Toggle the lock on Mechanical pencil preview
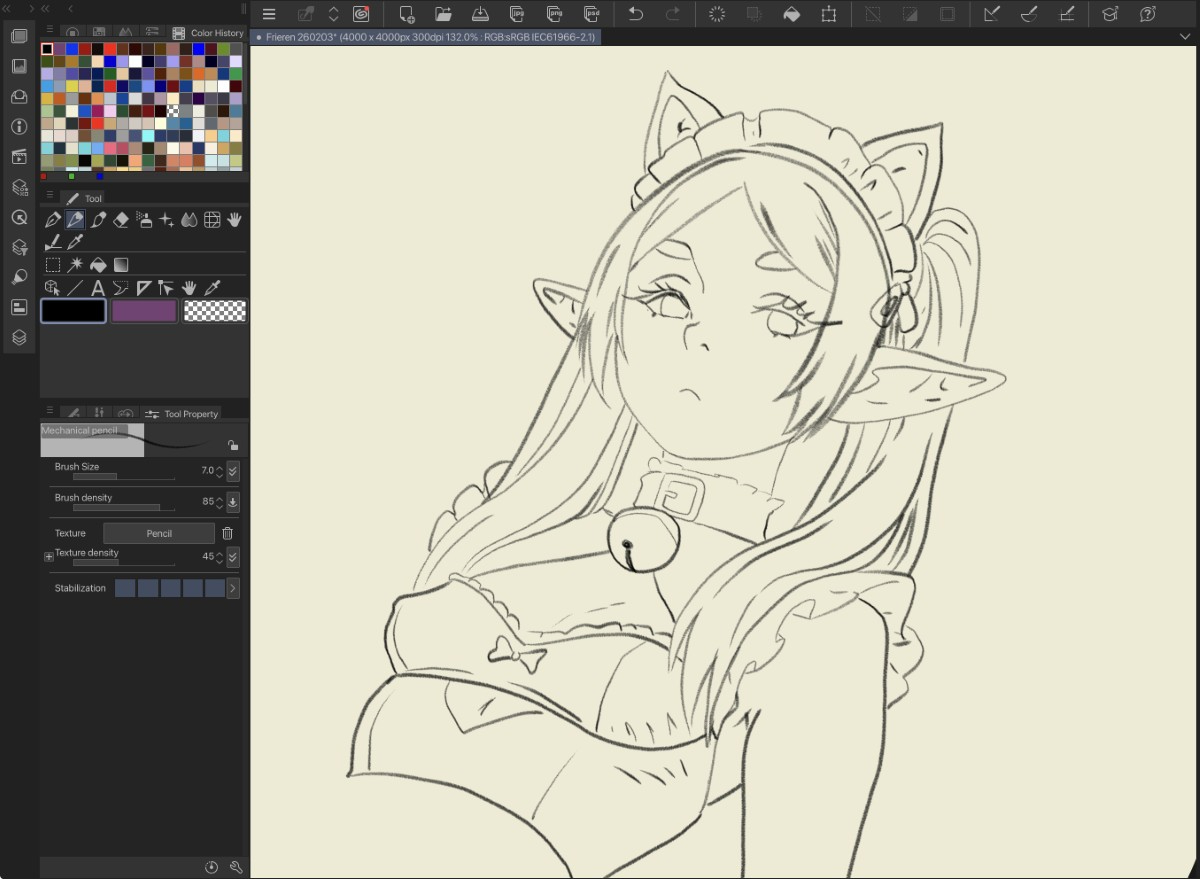 [x=232, y=445]
